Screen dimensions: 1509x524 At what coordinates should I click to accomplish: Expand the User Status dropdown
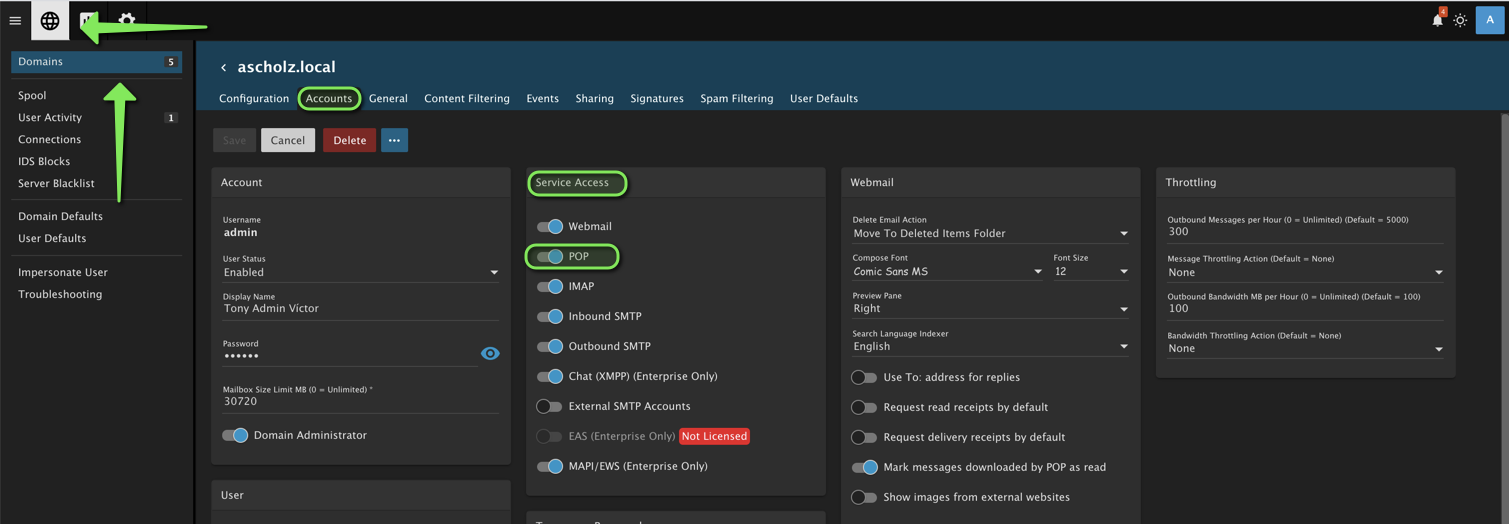[x=360, y=272]
